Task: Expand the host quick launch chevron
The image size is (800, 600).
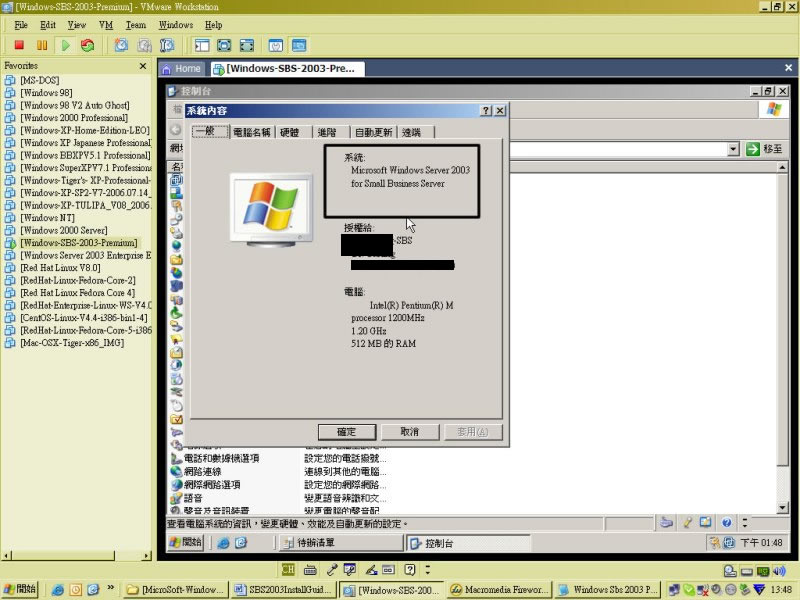Action: (111, 587)
